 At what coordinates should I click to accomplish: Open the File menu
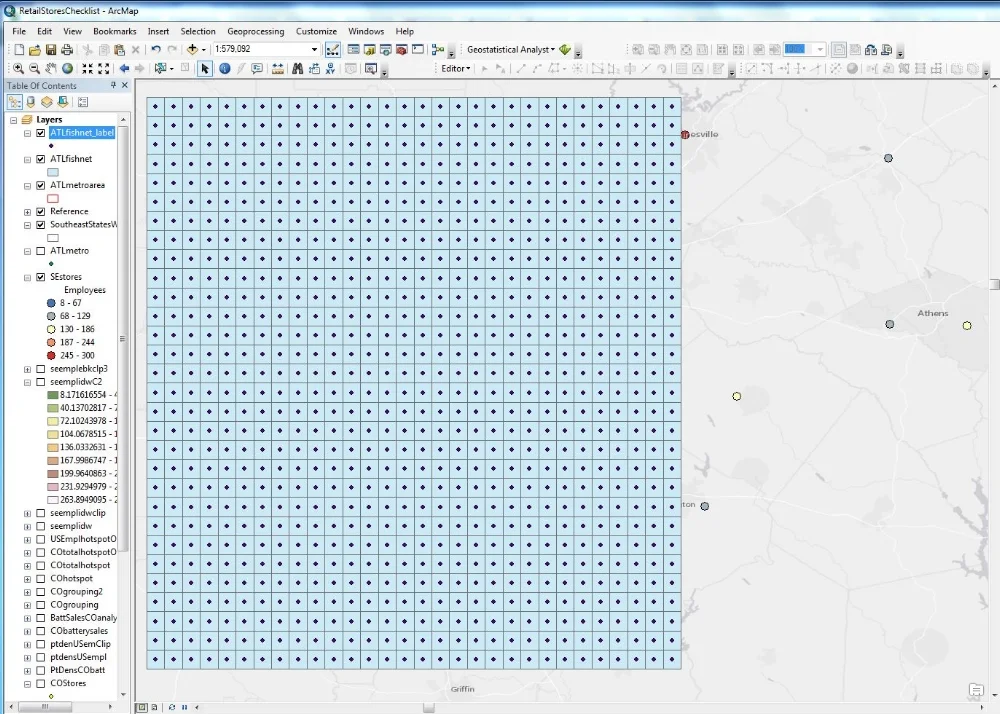pos(19,31)
